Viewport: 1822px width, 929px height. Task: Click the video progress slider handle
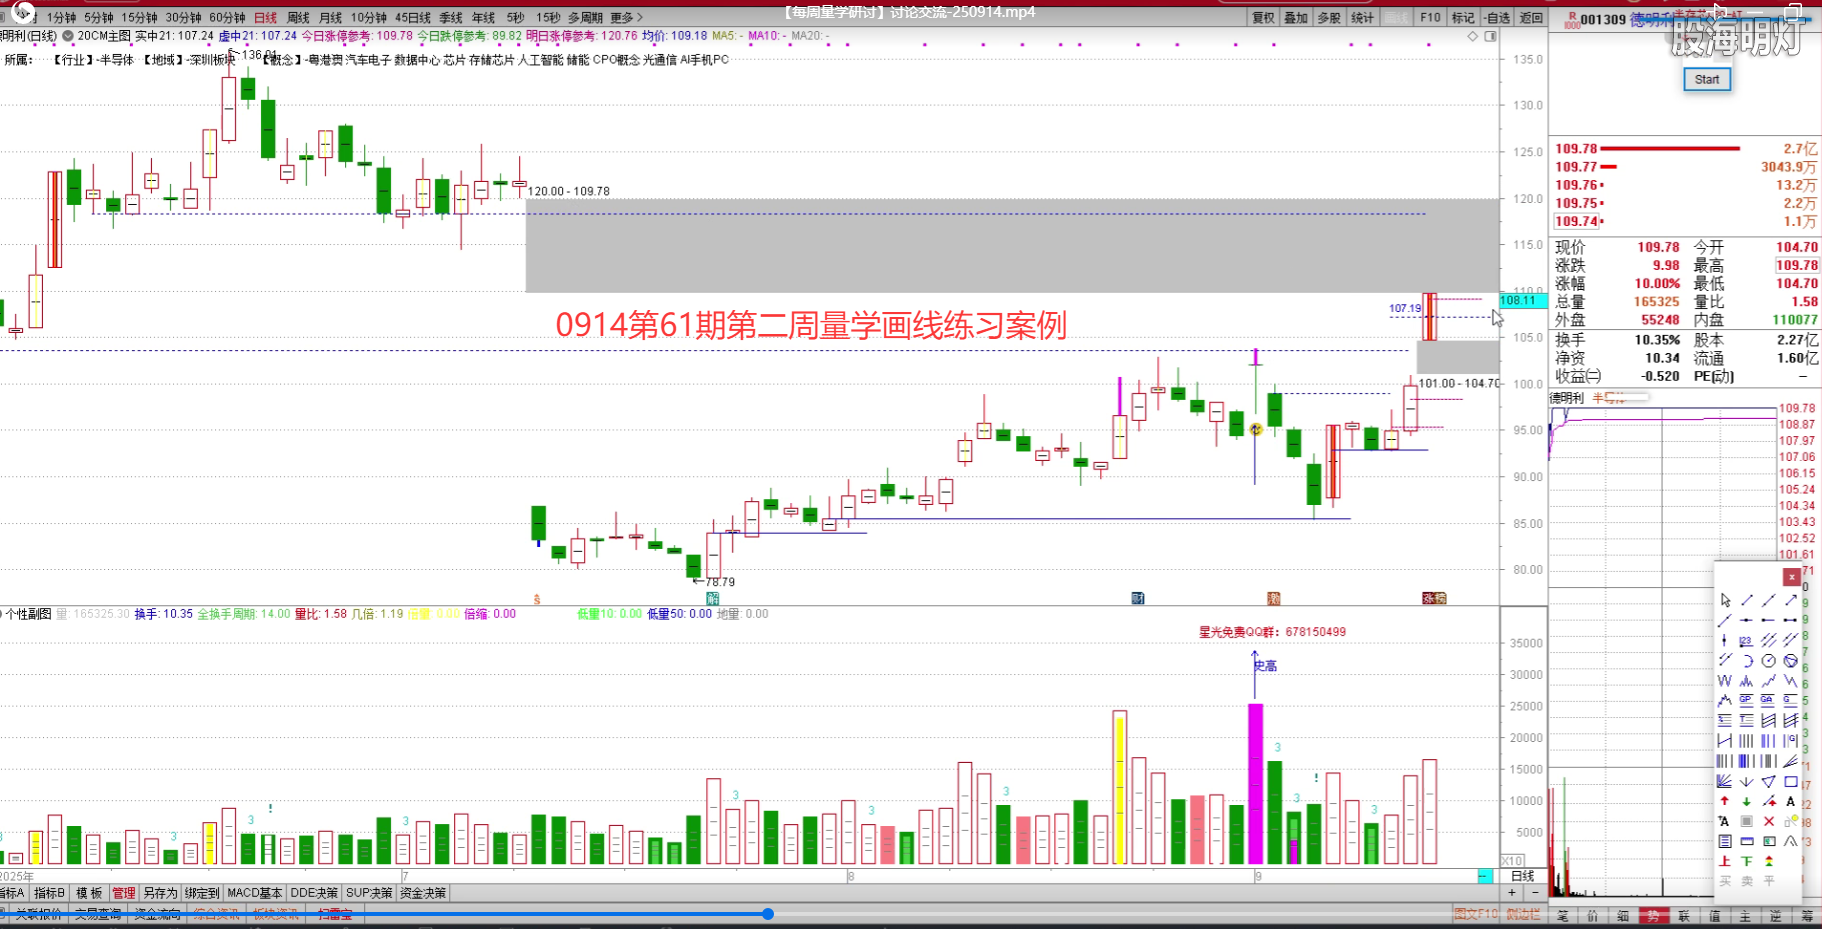(768, 914)
